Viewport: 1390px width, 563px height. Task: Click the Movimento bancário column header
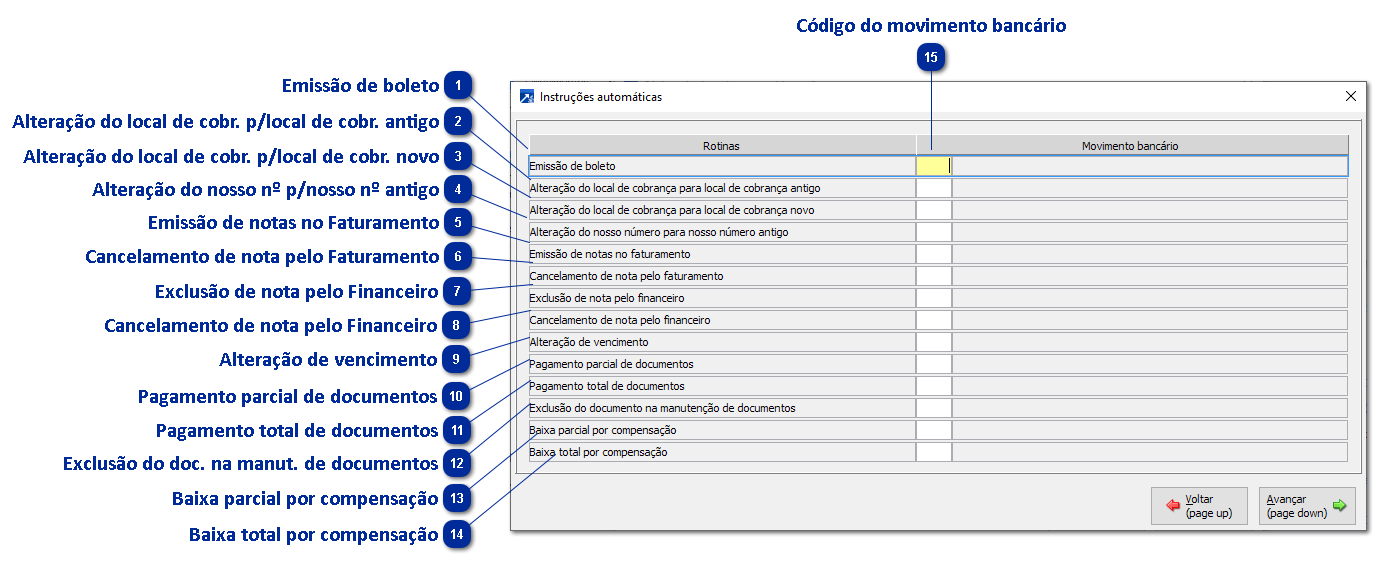(1131, 146)
